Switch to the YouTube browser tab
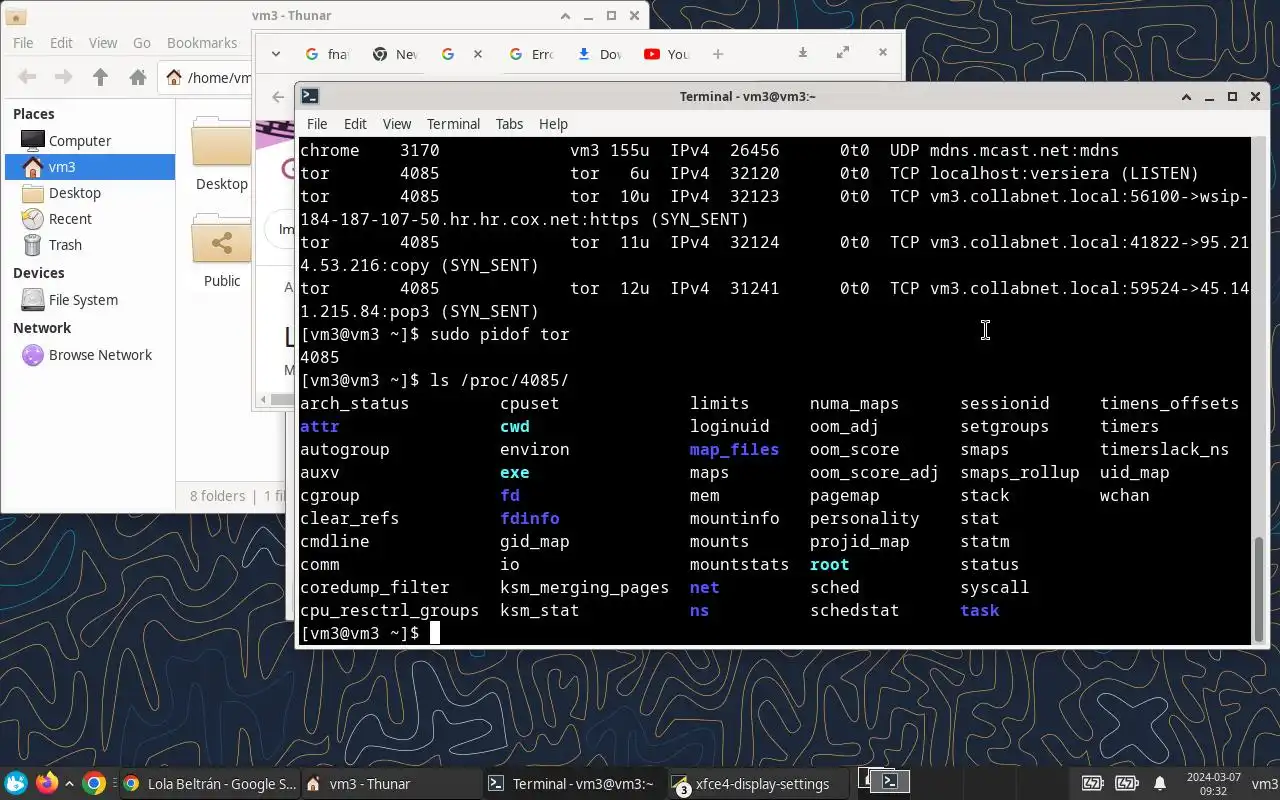The height and width of the screenshot is (800, 1280). (667, 54)
